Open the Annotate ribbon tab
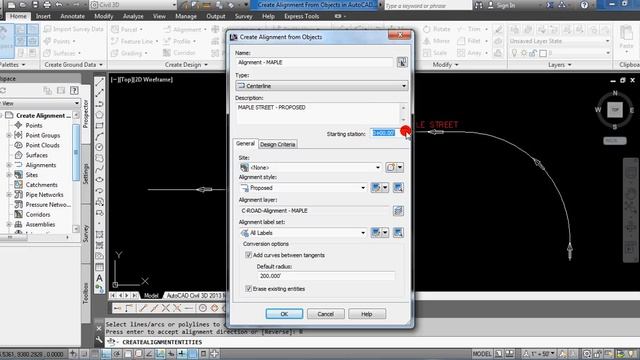This screenshot has width=640, height=360. pos(73,16)
